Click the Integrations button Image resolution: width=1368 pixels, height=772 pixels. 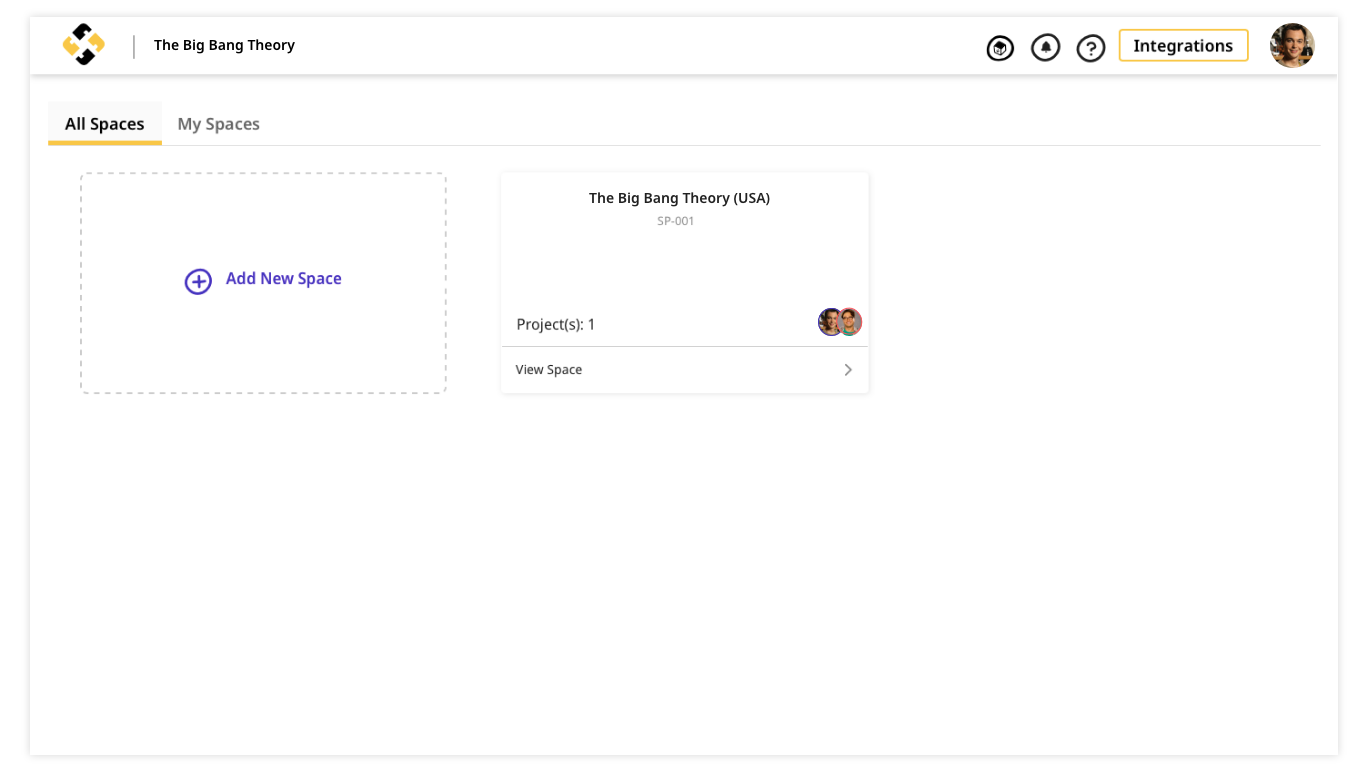point(1183,46)
